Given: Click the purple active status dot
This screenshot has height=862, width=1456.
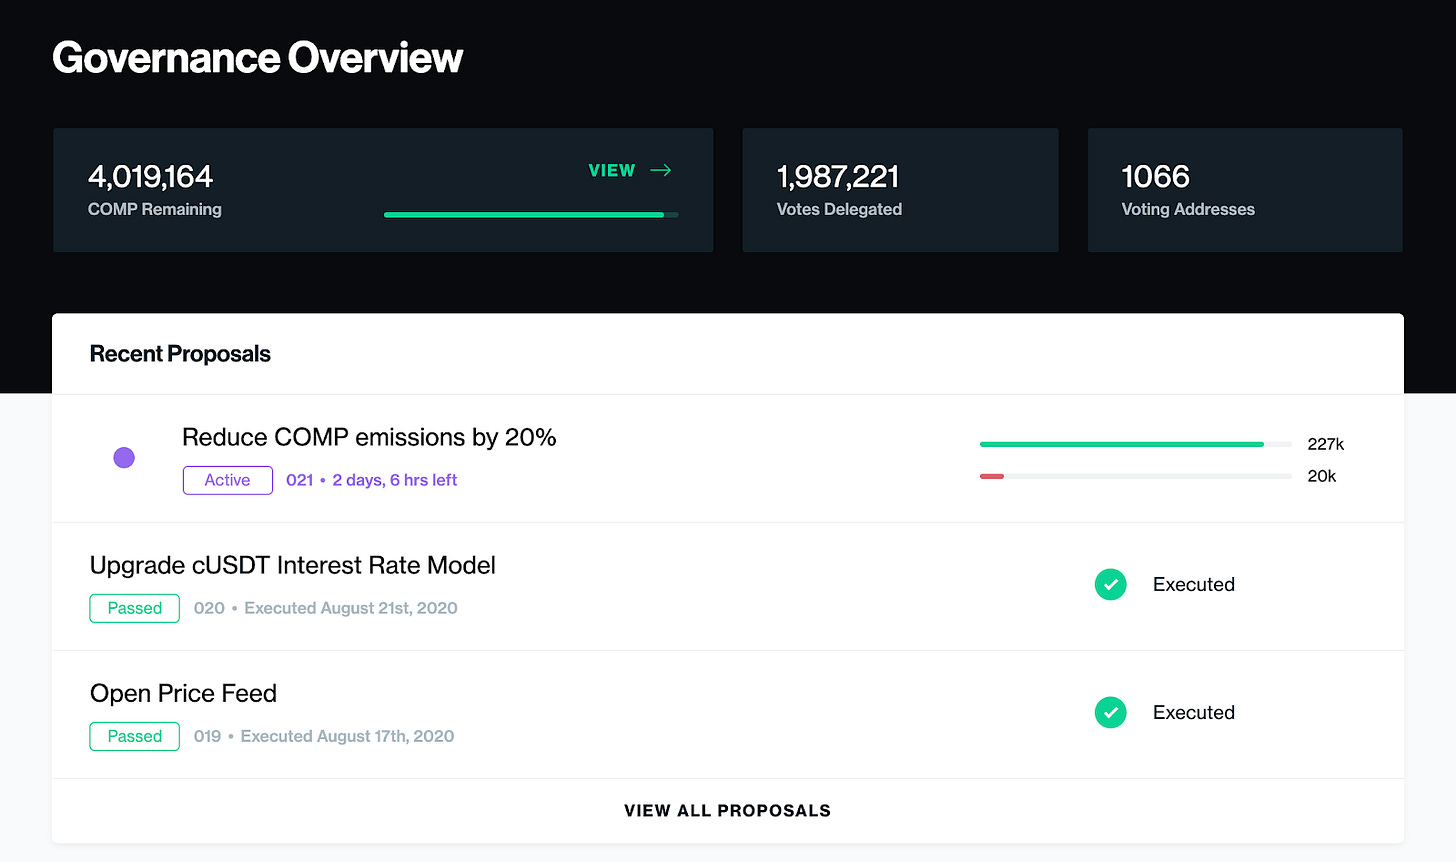Looking at the screenshot, I should (124, 458).
